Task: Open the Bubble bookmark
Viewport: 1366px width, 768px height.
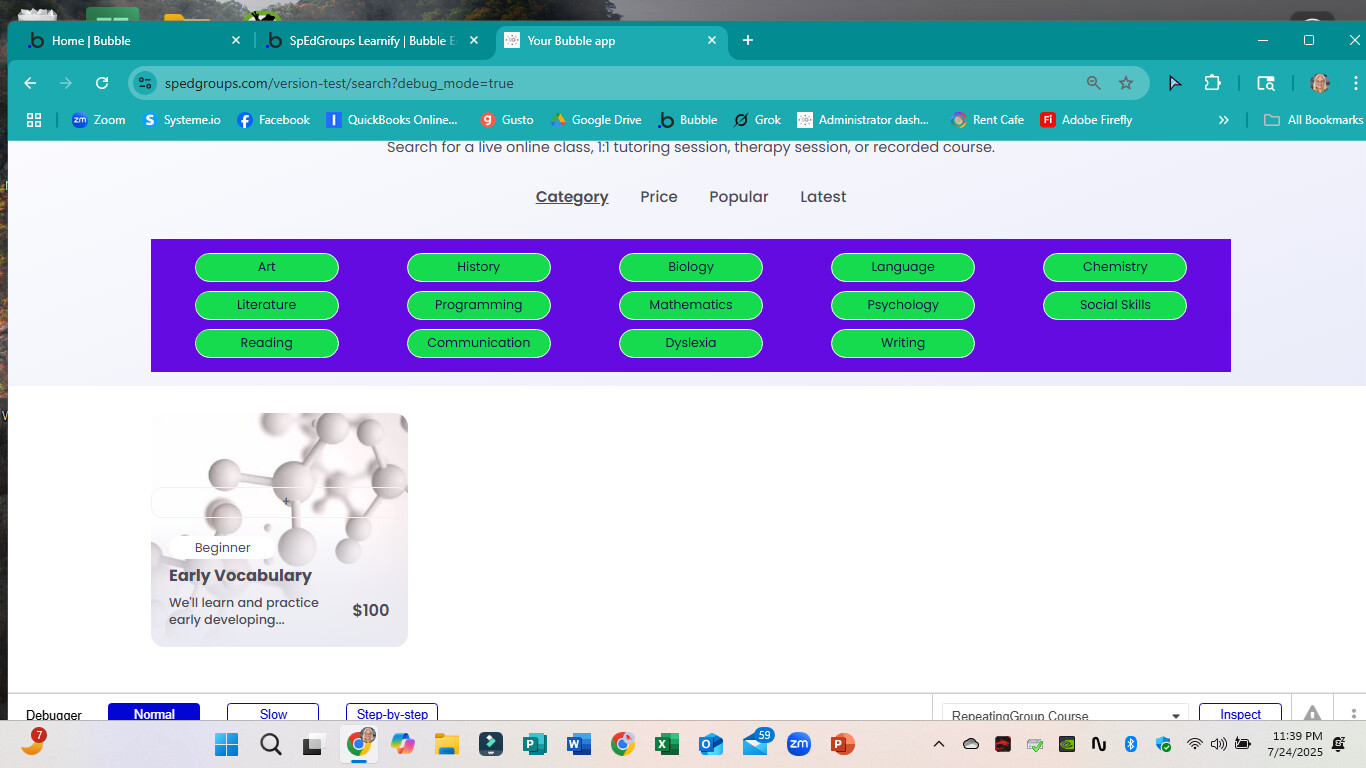Action: (x=688, y=120)
